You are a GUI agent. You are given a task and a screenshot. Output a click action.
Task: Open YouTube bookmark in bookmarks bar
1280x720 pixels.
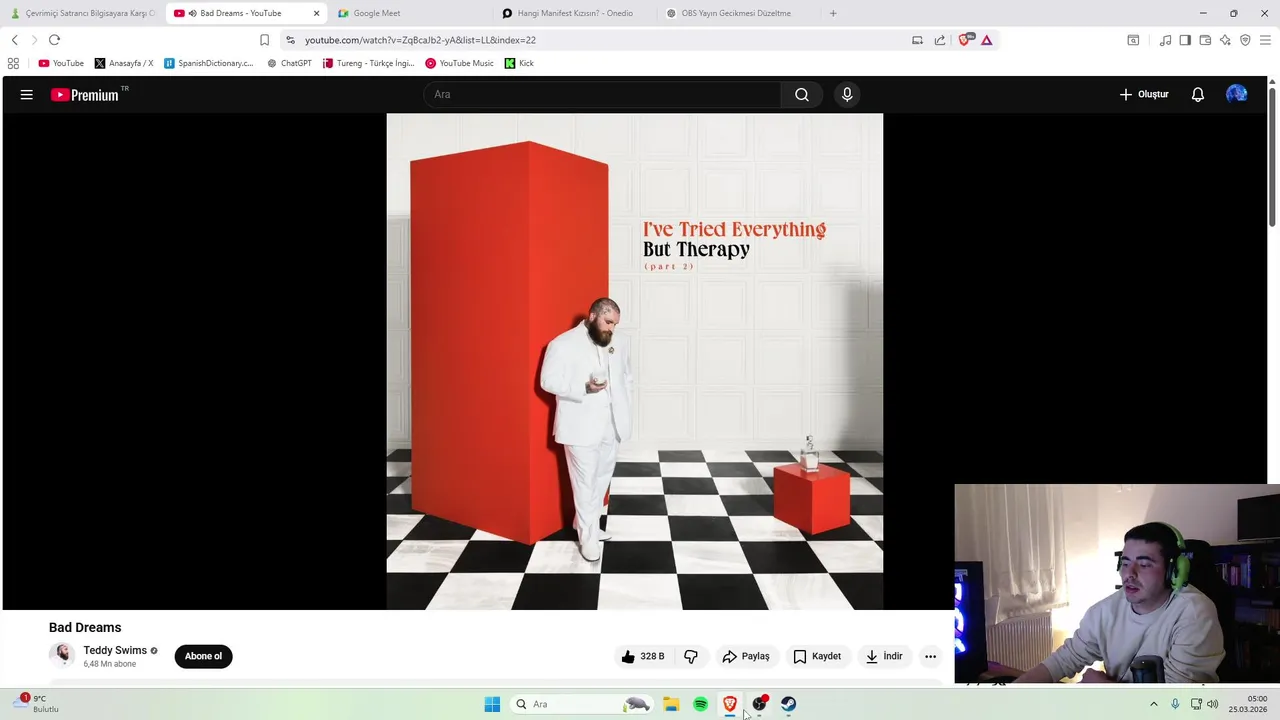[61, 63]
